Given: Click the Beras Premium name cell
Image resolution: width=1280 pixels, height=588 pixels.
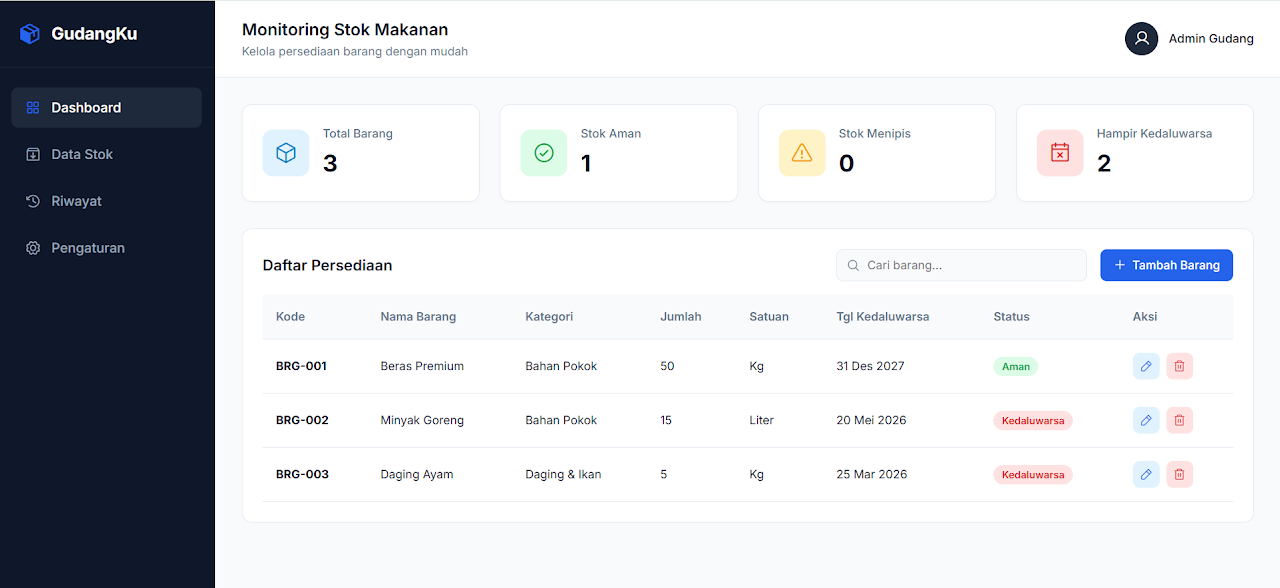Looking at the screenshot, I should coord(422,366).
